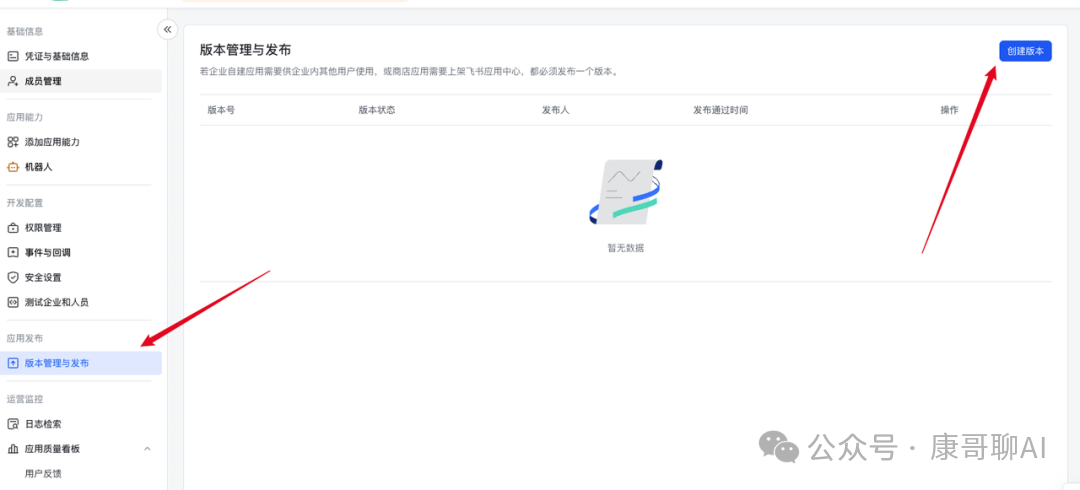Click the 应用能力 section label

(25, 117)
